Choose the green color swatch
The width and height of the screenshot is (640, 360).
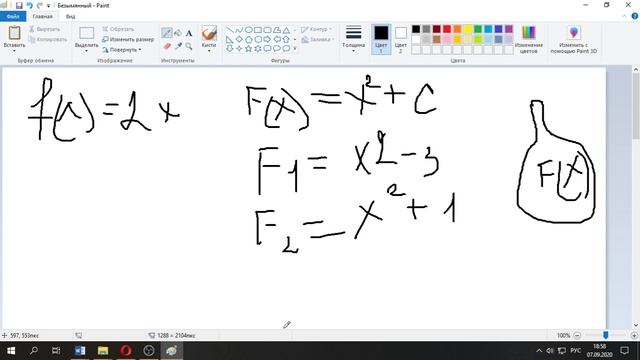tap(478, 29)
